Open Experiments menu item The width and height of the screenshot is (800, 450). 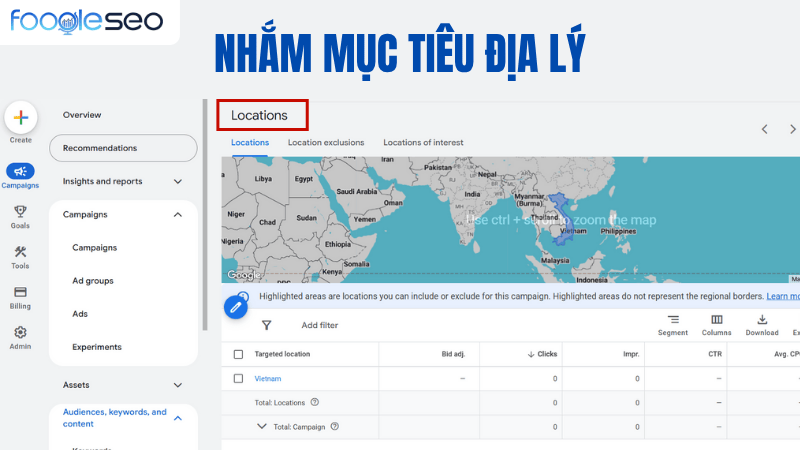(x=97, y=347)
